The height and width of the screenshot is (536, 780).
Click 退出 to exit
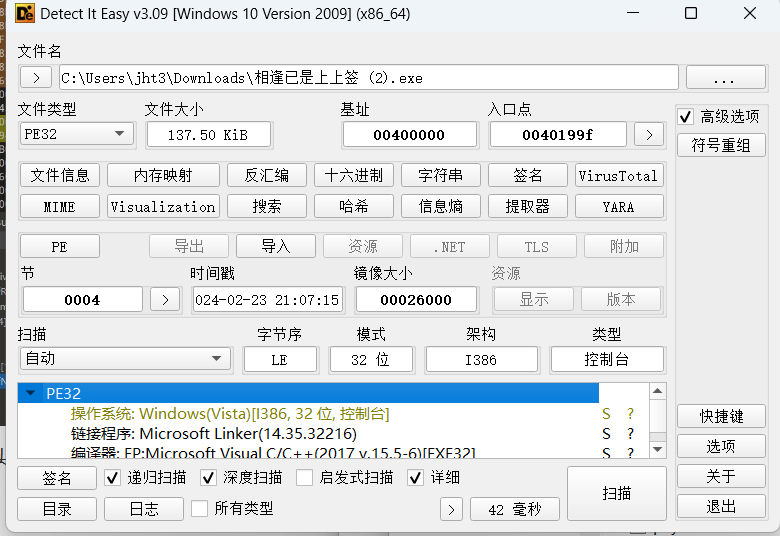(x=721, y=507)
